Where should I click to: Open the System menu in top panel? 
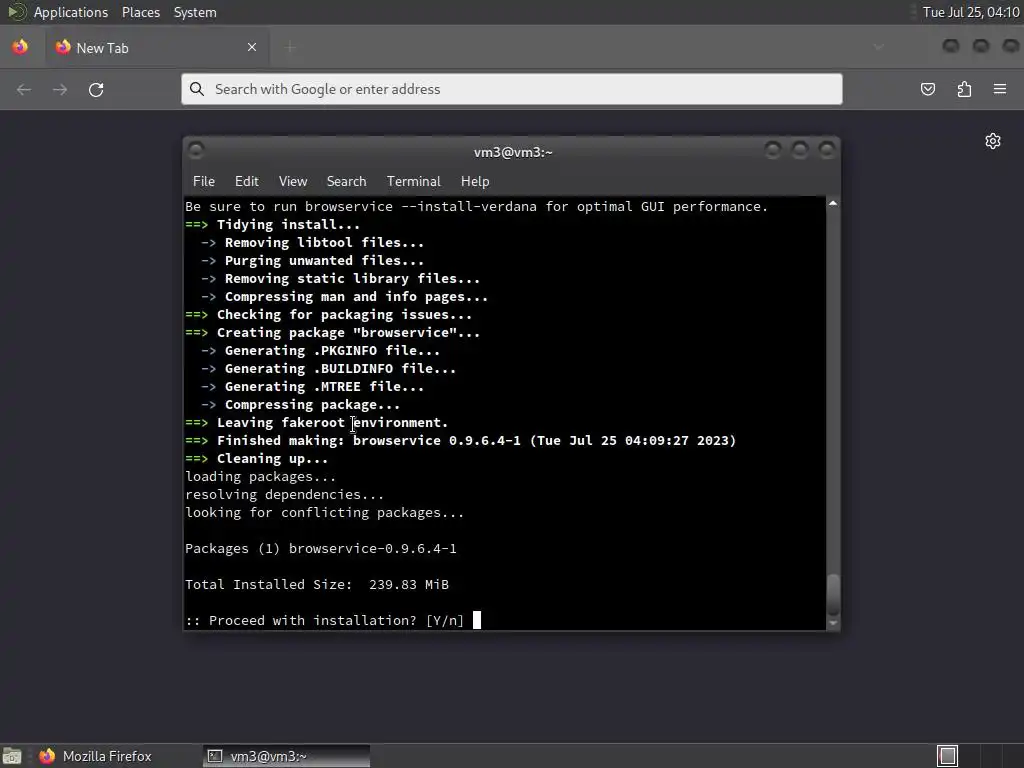195,12
